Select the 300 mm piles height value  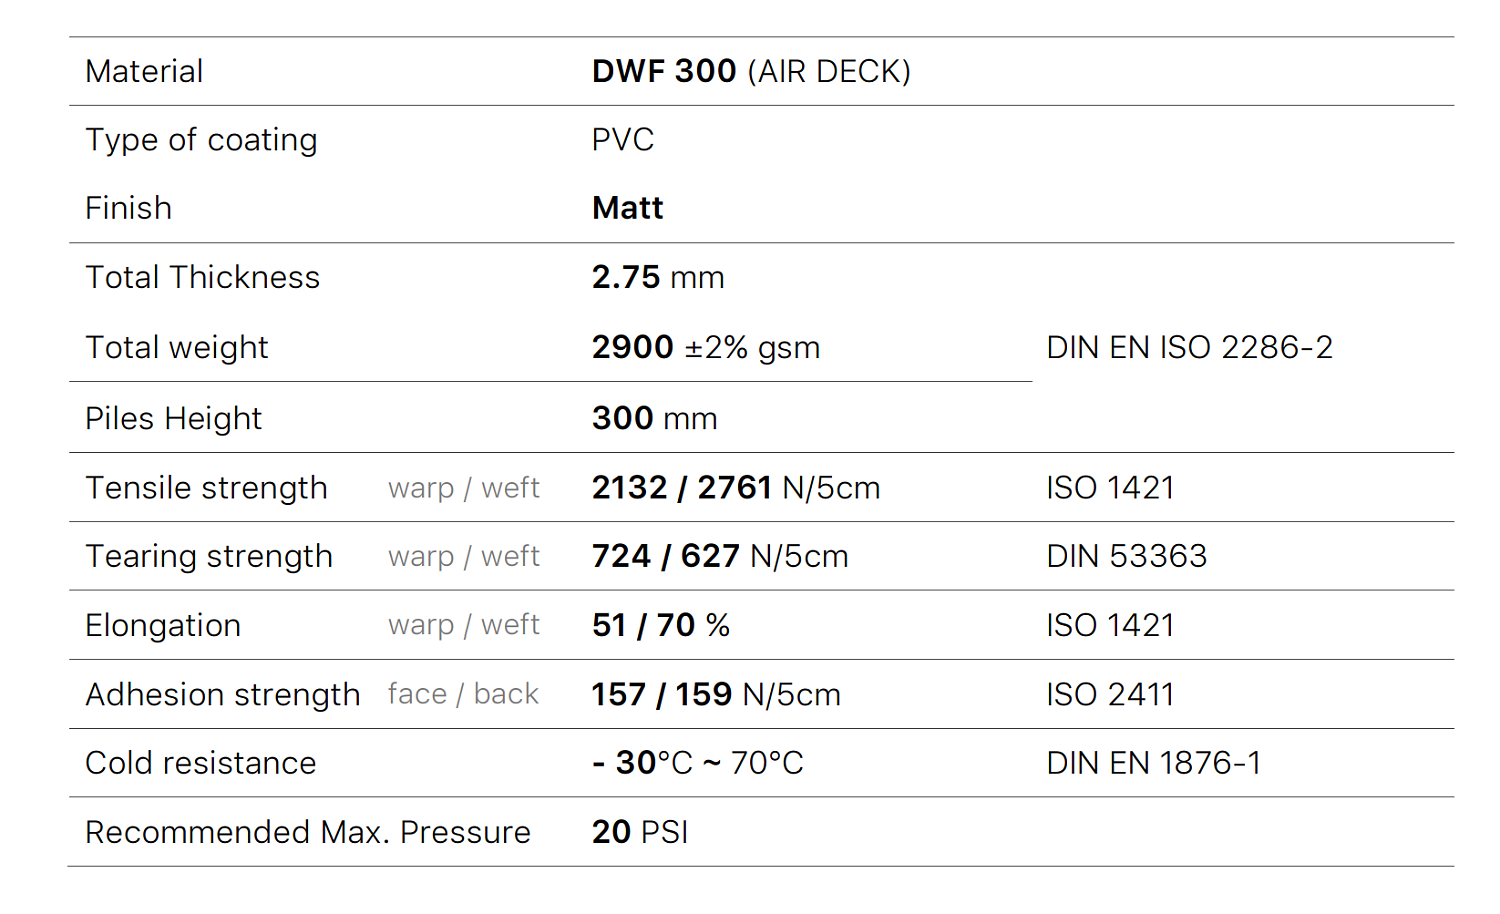click(x=654, y=418)
